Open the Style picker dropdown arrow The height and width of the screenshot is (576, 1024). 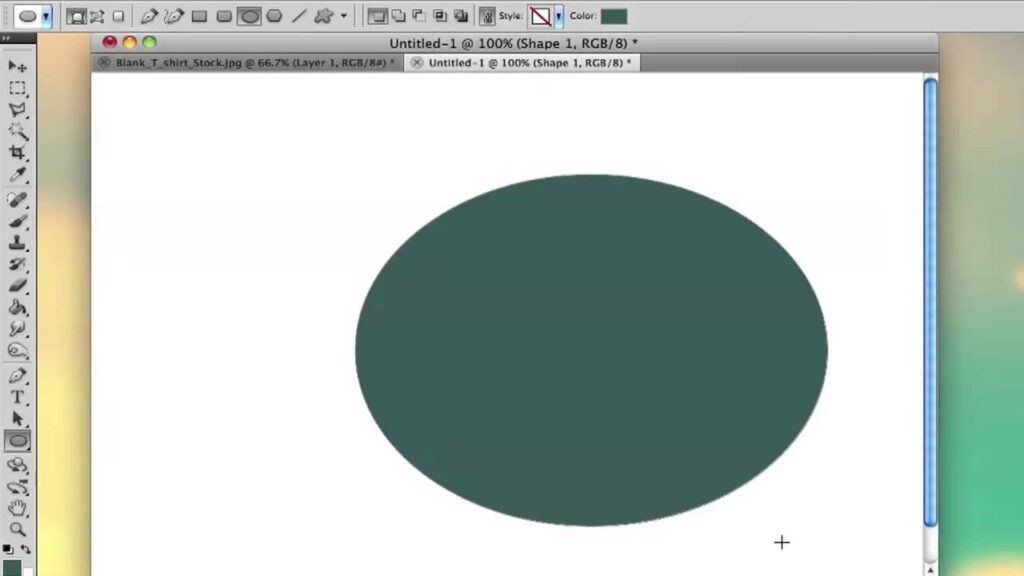coord(559,16)
